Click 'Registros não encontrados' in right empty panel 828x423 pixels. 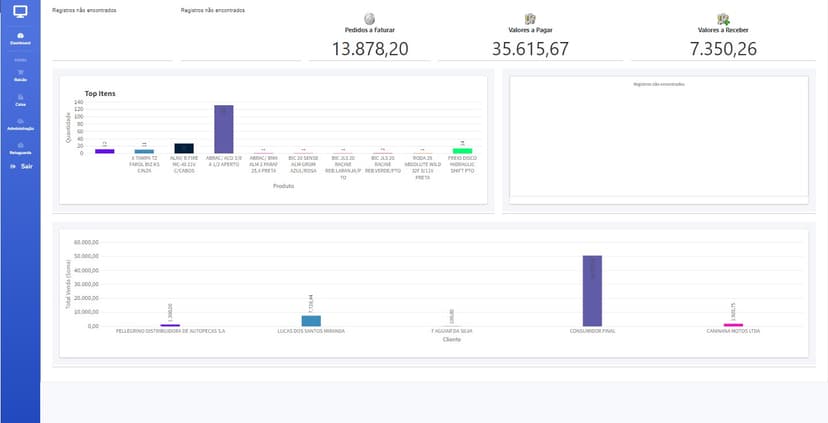click(x=658, y=84)
